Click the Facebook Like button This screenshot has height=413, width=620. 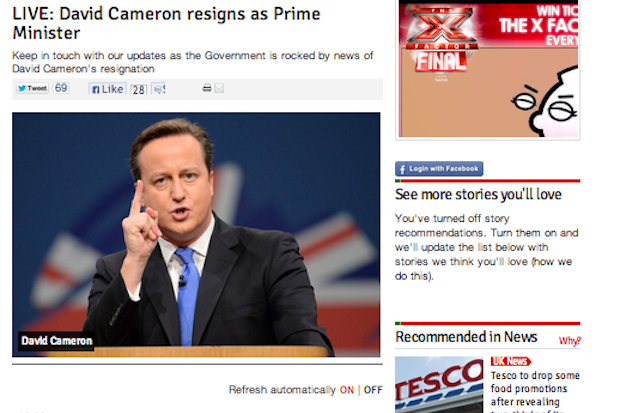(108, 89)
